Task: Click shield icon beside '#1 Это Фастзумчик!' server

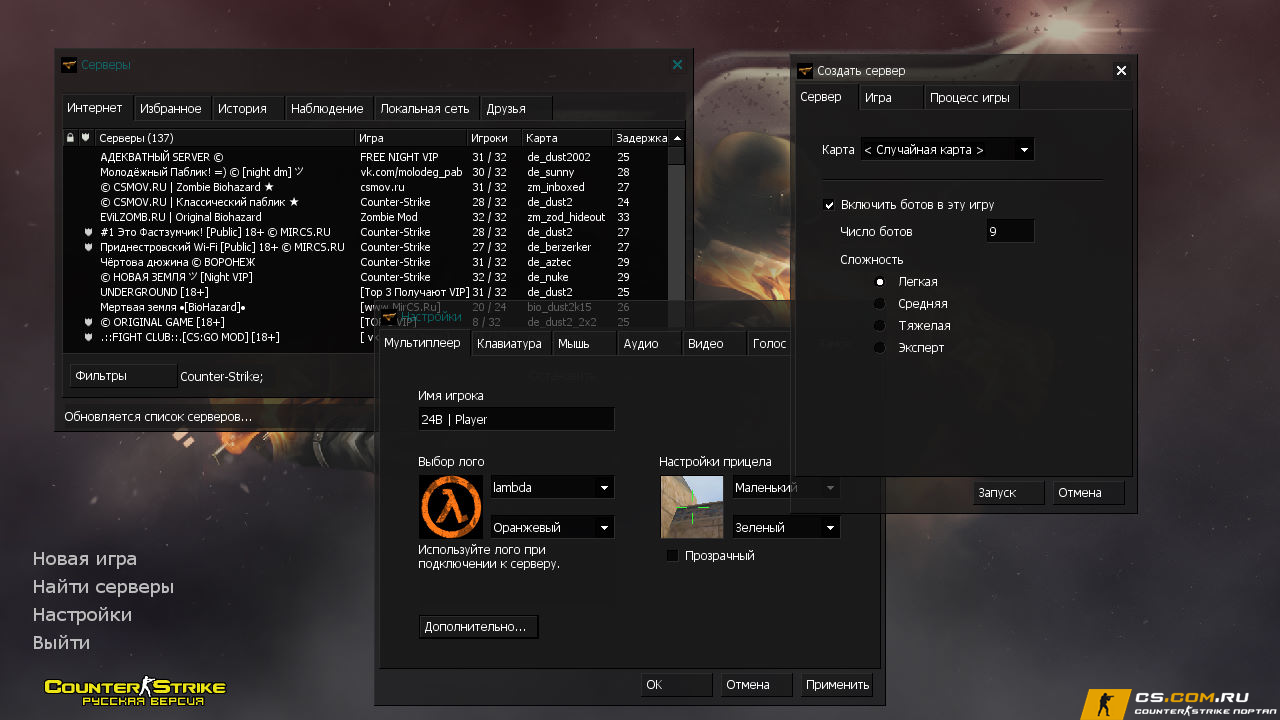Action: coord(88,232)
